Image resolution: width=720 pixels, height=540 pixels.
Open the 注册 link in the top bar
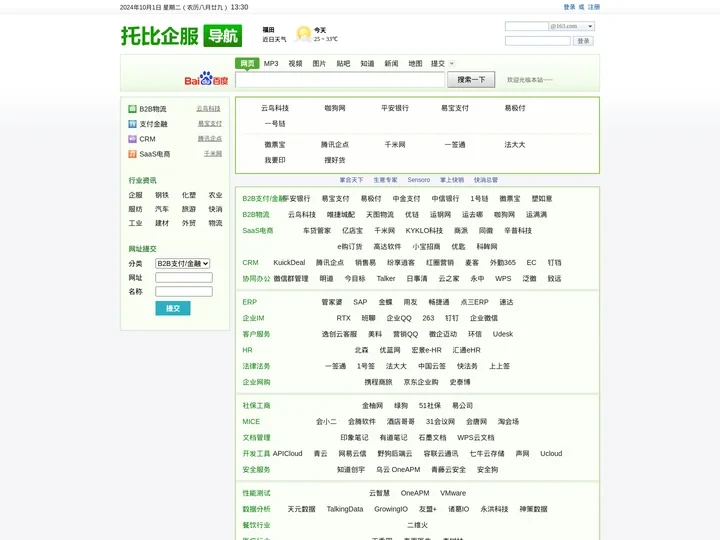(594, 7)
